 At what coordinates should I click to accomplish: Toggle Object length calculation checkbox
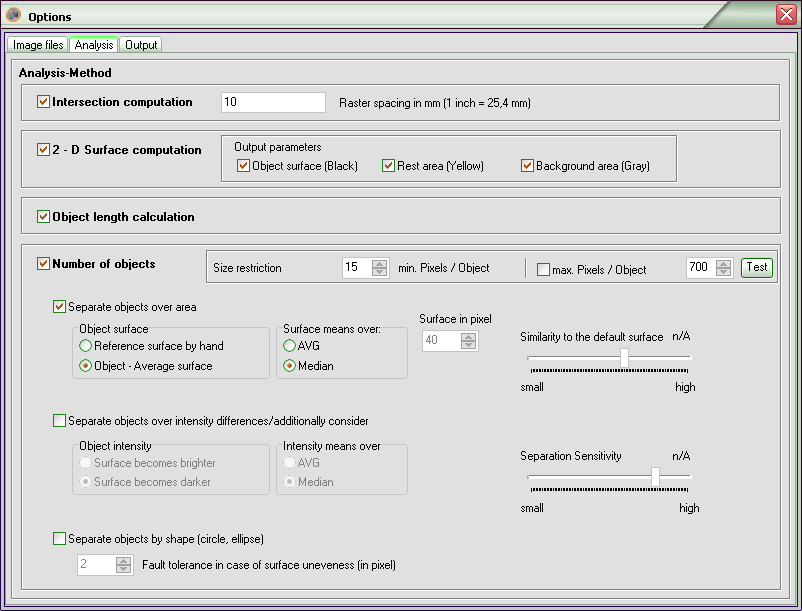[x=43, y=217]
